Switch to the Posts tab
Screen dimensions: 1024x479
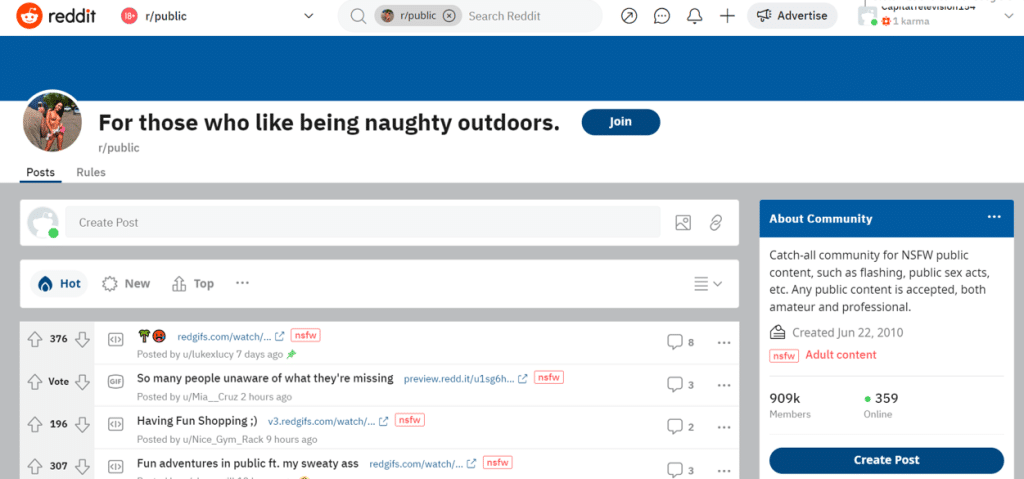(40, 173)
